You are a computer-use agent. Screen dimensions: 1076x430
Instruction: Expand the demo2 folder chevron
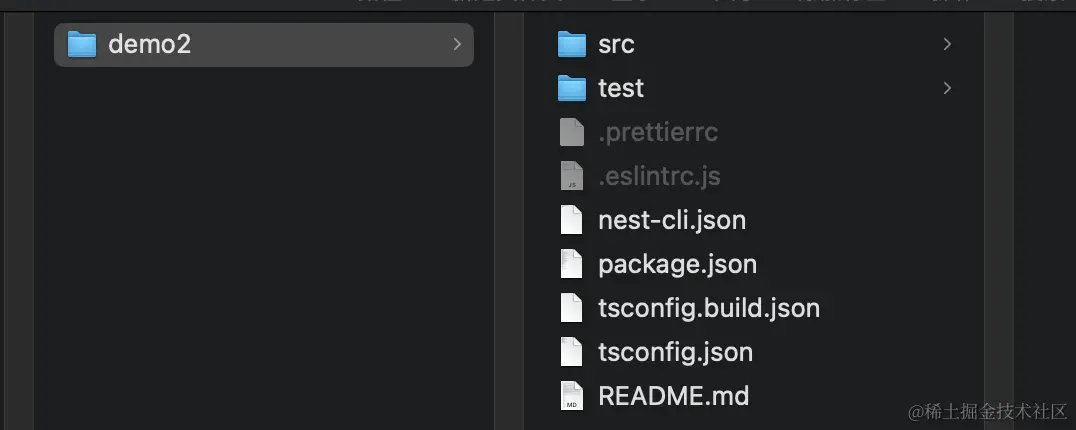(457, 45)
